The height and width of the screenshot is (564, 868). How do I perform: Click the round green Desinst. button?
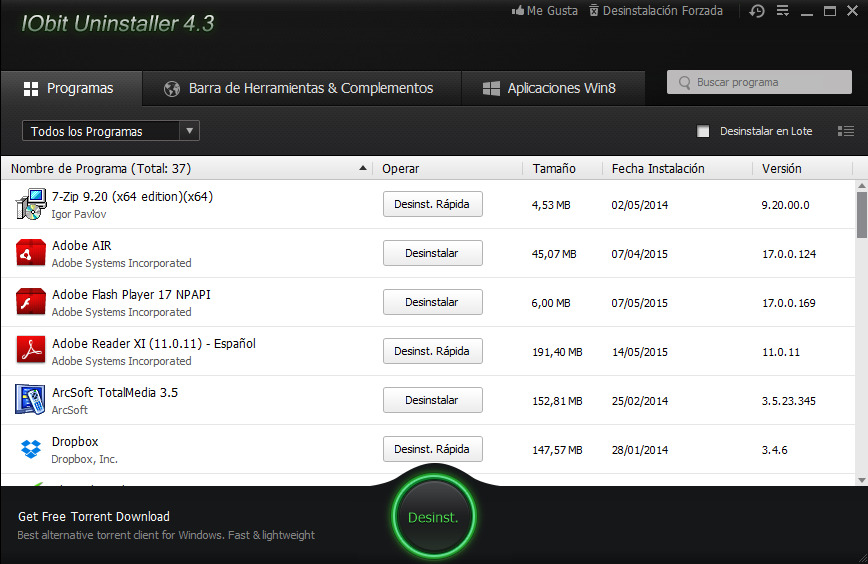pos(433,517)
